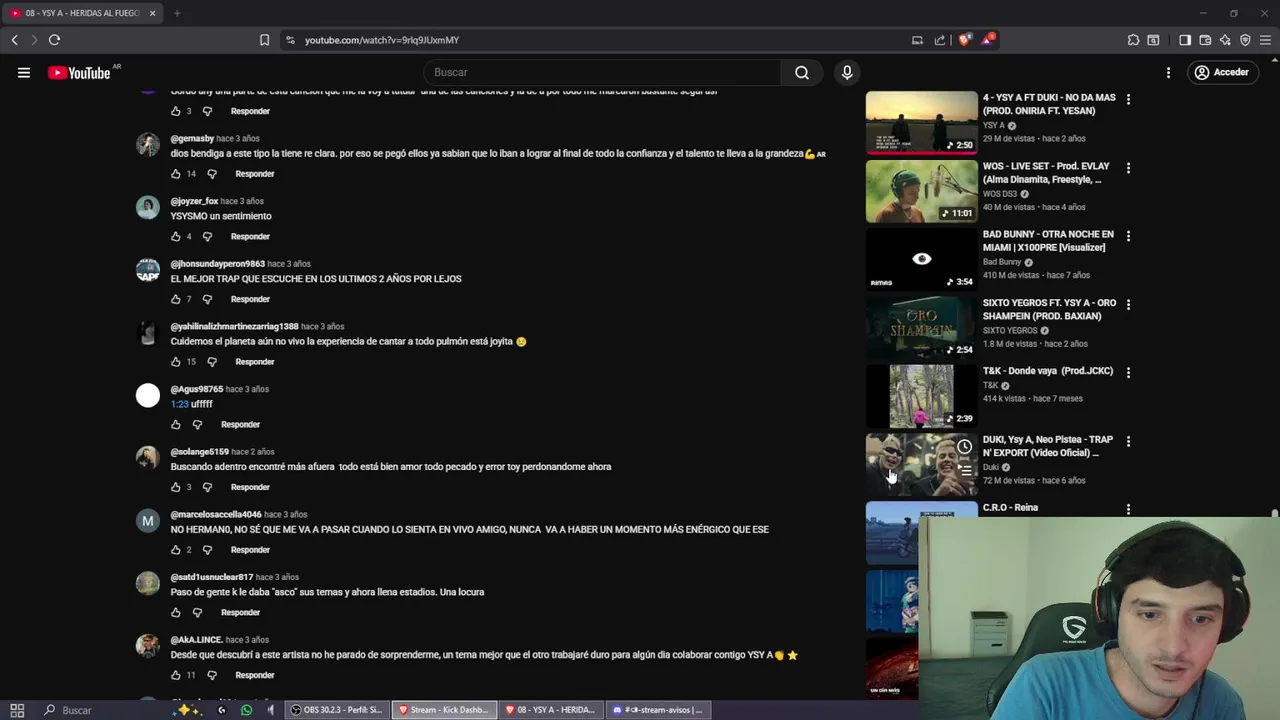Go to the YouTube home logo
Image resolution: width=1280 pixels, height=720 pixels.
pyautogui.click(x=80, y=72)
